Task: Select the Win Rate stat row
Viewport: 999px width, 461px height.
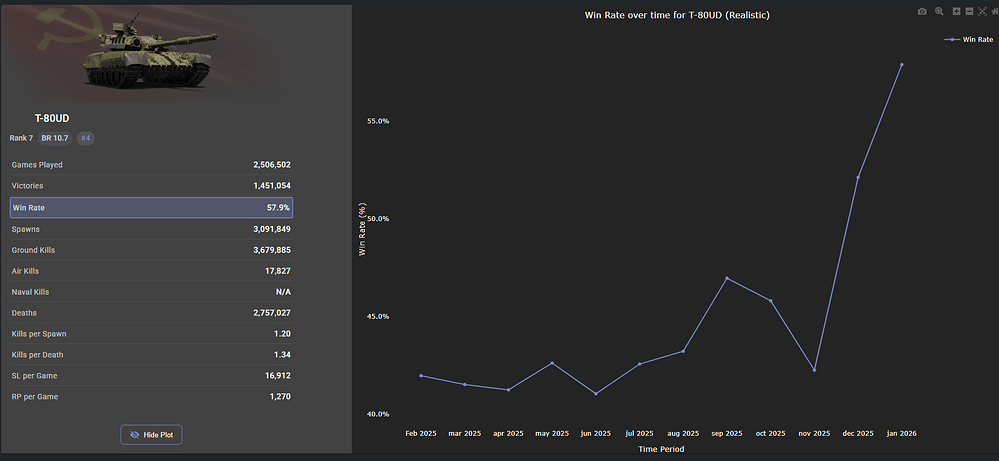Action: (151, 208)
